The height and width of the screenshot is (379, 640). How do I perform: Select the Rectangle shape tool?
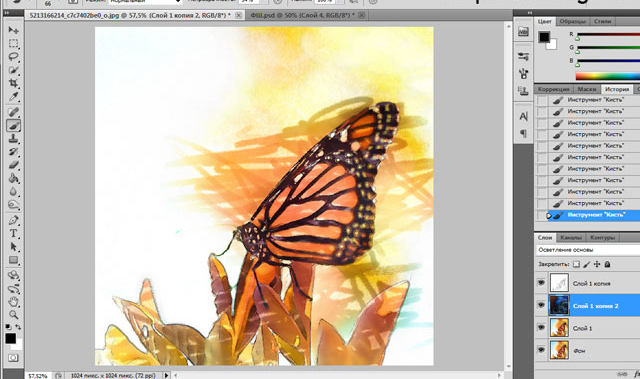point(13,260)
